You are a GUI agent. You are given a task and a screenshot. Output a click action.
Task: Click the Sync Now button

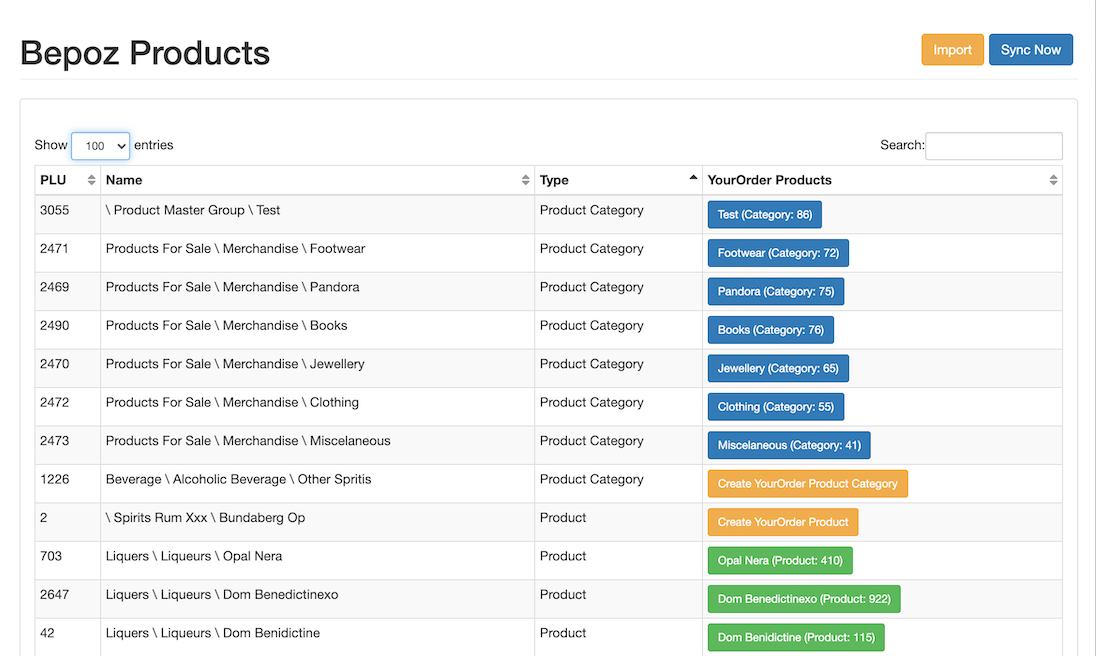(1030, 50)
